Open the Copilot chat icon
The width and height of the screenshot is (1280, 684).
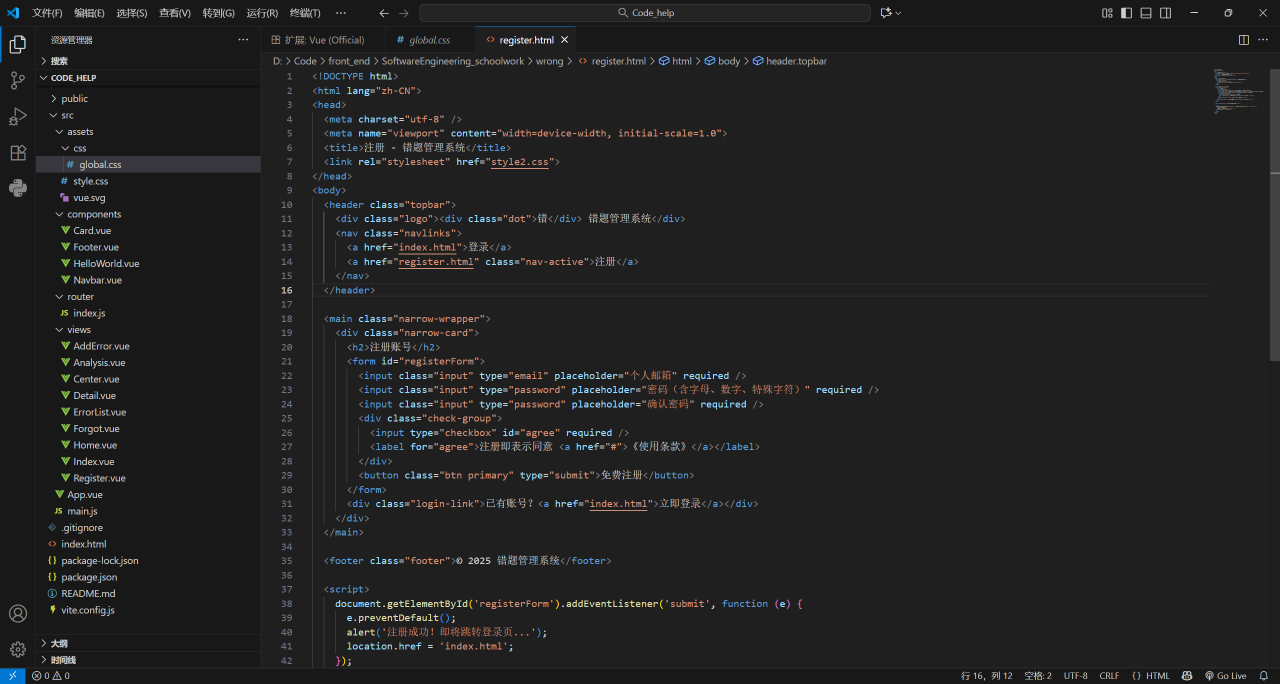(x=885, y=13)
